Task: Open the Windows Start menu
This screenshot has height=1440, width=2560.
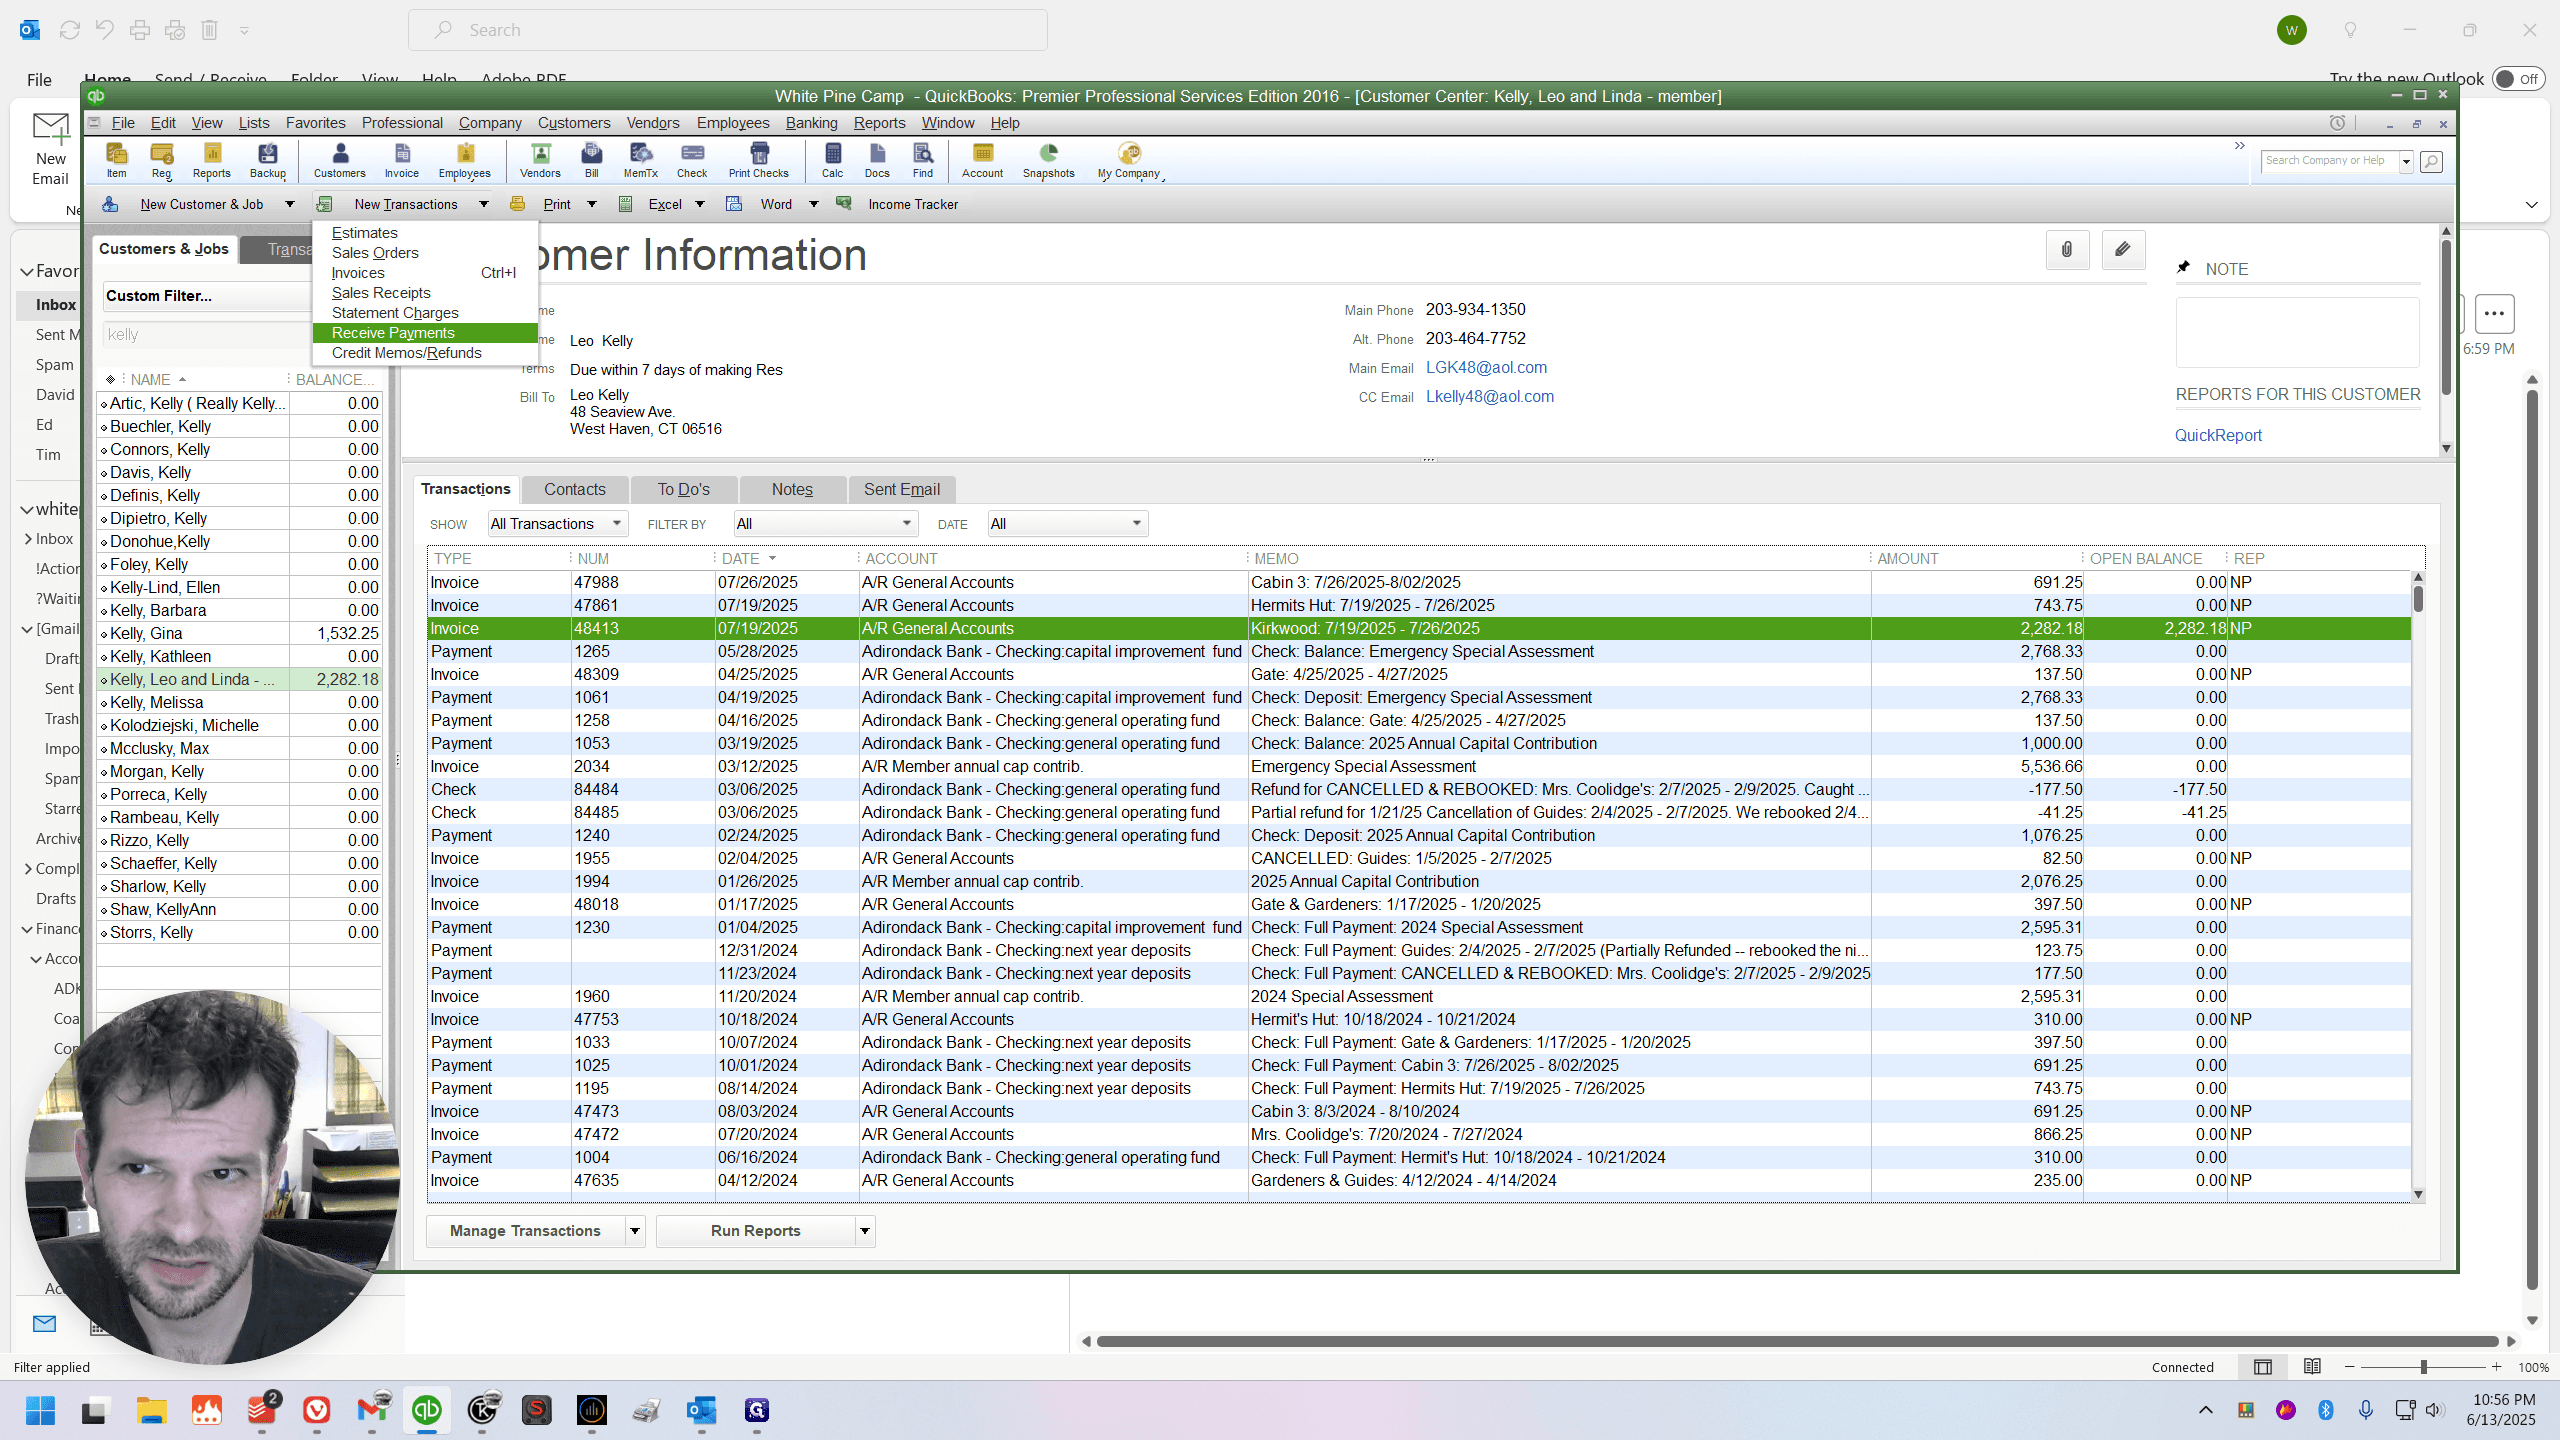Action: pos(40,1410)
